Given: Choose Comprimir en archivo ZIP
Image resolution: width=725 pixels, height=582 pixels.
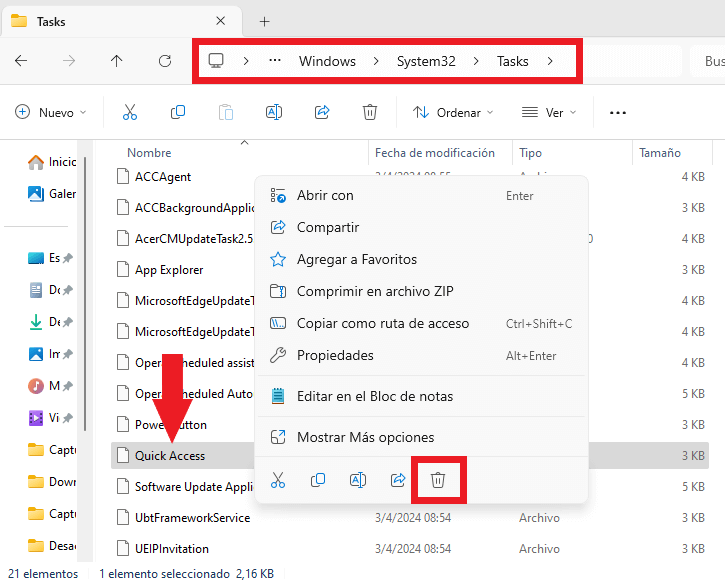Looking at the screenshot, I should point(421,291).
